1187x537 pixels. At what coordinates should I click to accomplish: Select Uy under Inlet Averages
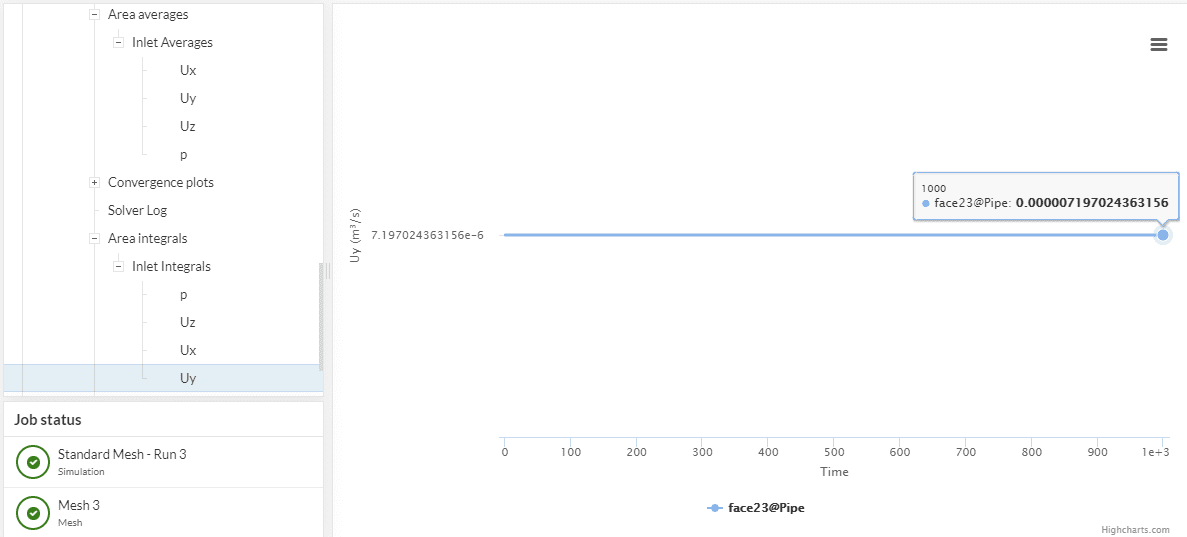[188, 99]
